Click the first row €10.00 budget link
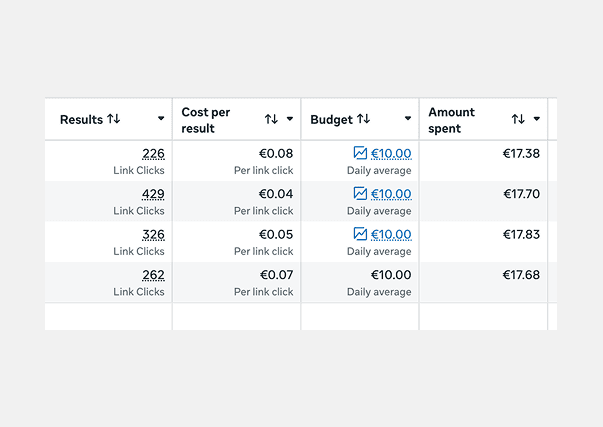Screen dimensions: 603x427 391,153
